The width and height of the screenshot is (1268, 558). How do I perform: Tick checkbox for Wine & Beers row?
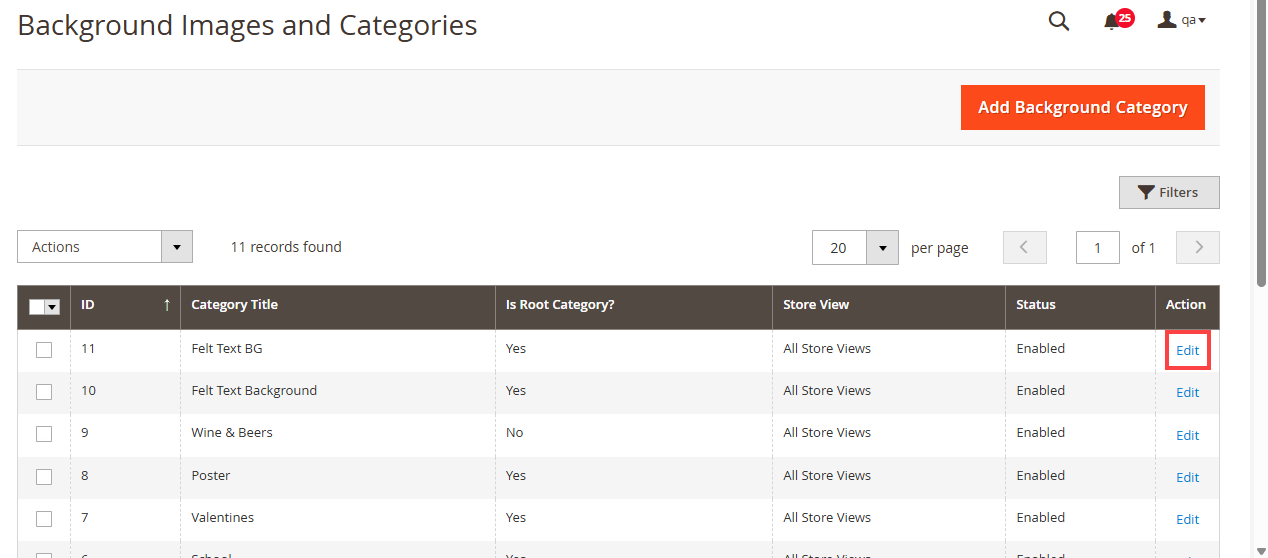tap(44, 434)
